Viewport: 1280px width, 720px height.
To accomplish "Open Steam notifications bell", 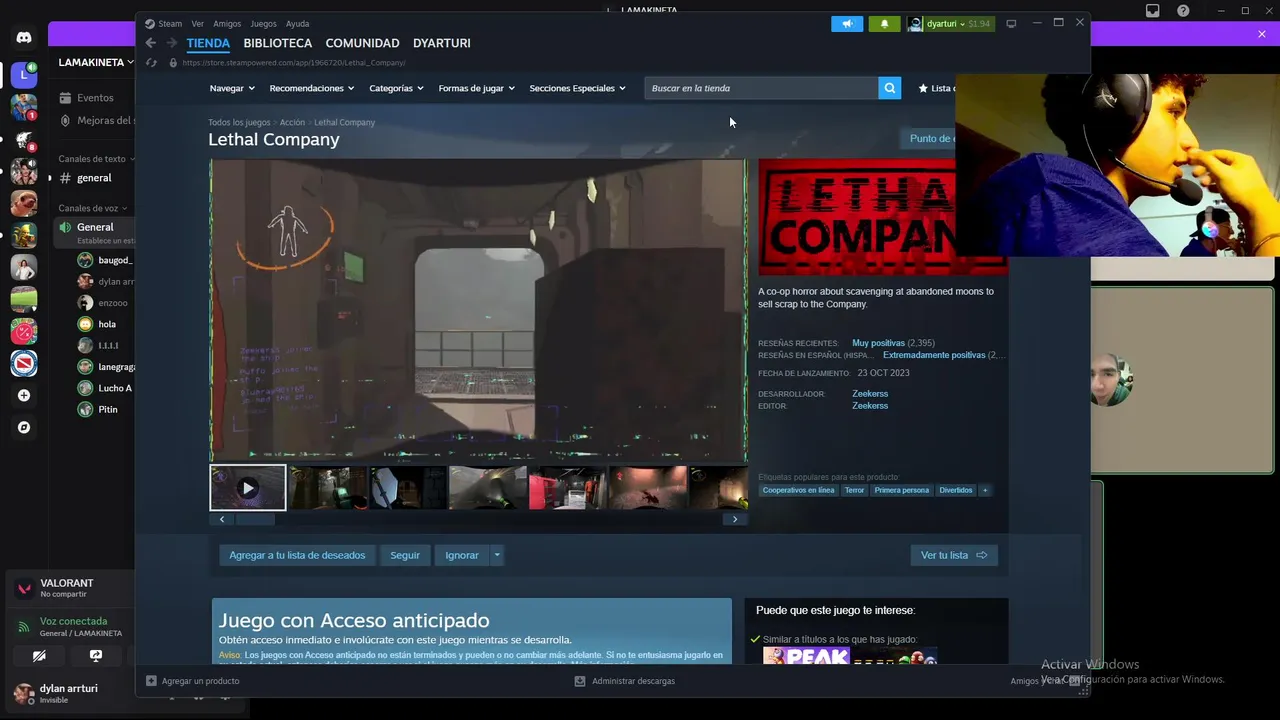I will click(x=884, y=24).
